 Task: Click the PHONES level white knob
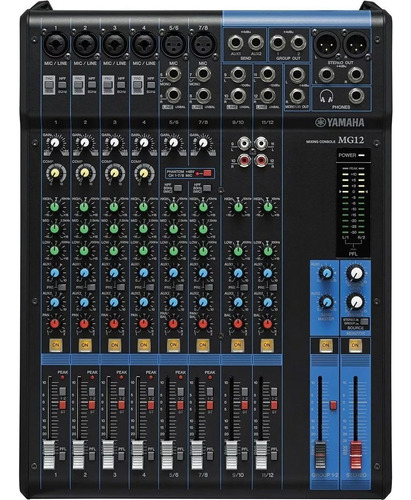point(356,301)
